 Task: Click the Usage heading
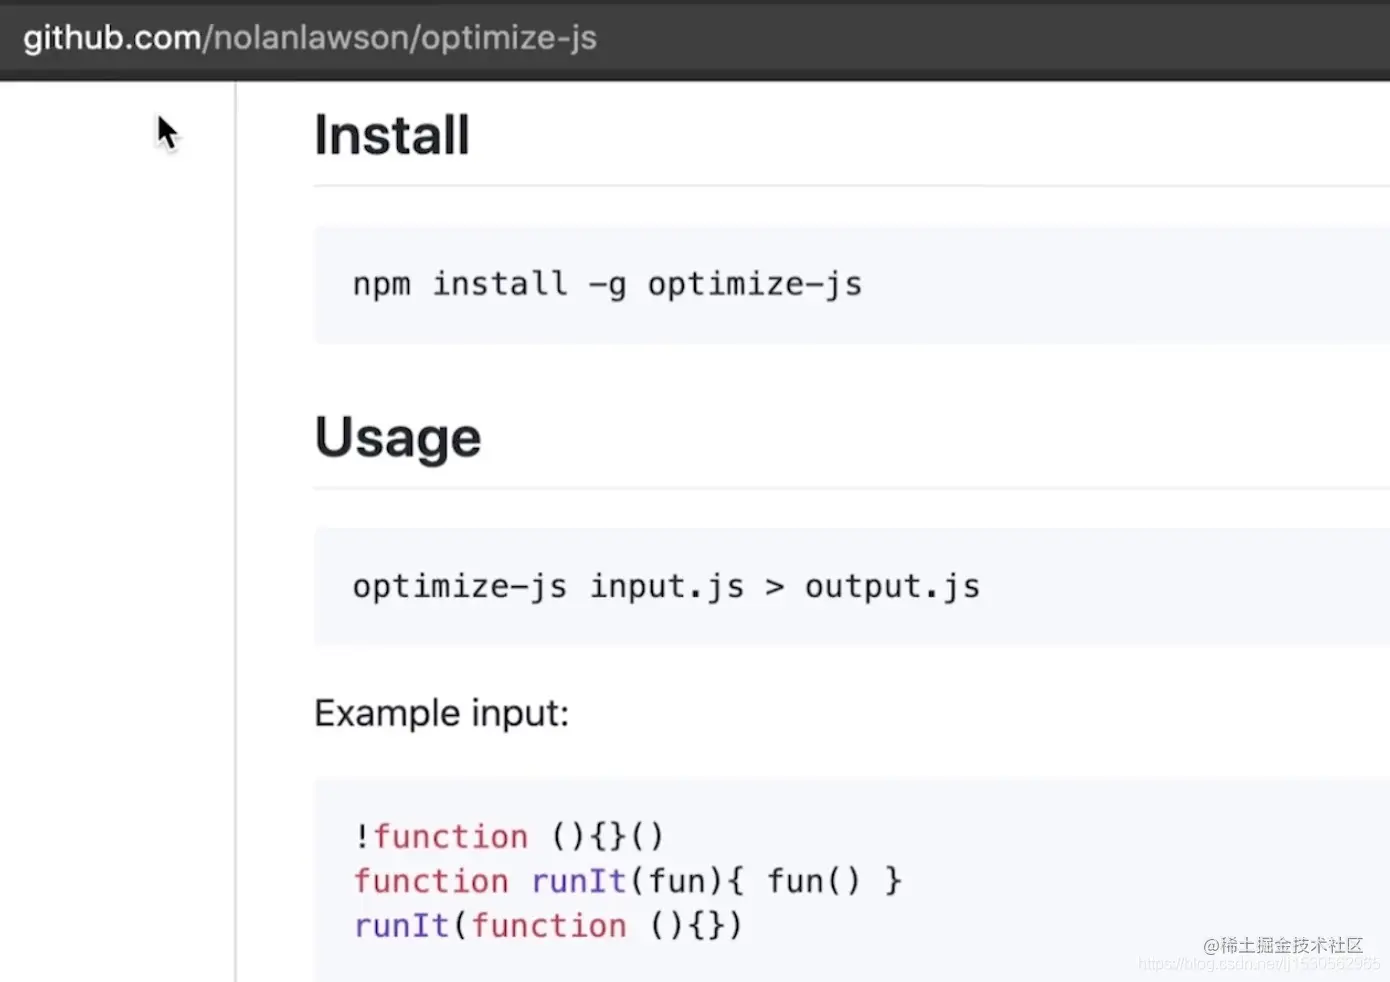(398, 438)
